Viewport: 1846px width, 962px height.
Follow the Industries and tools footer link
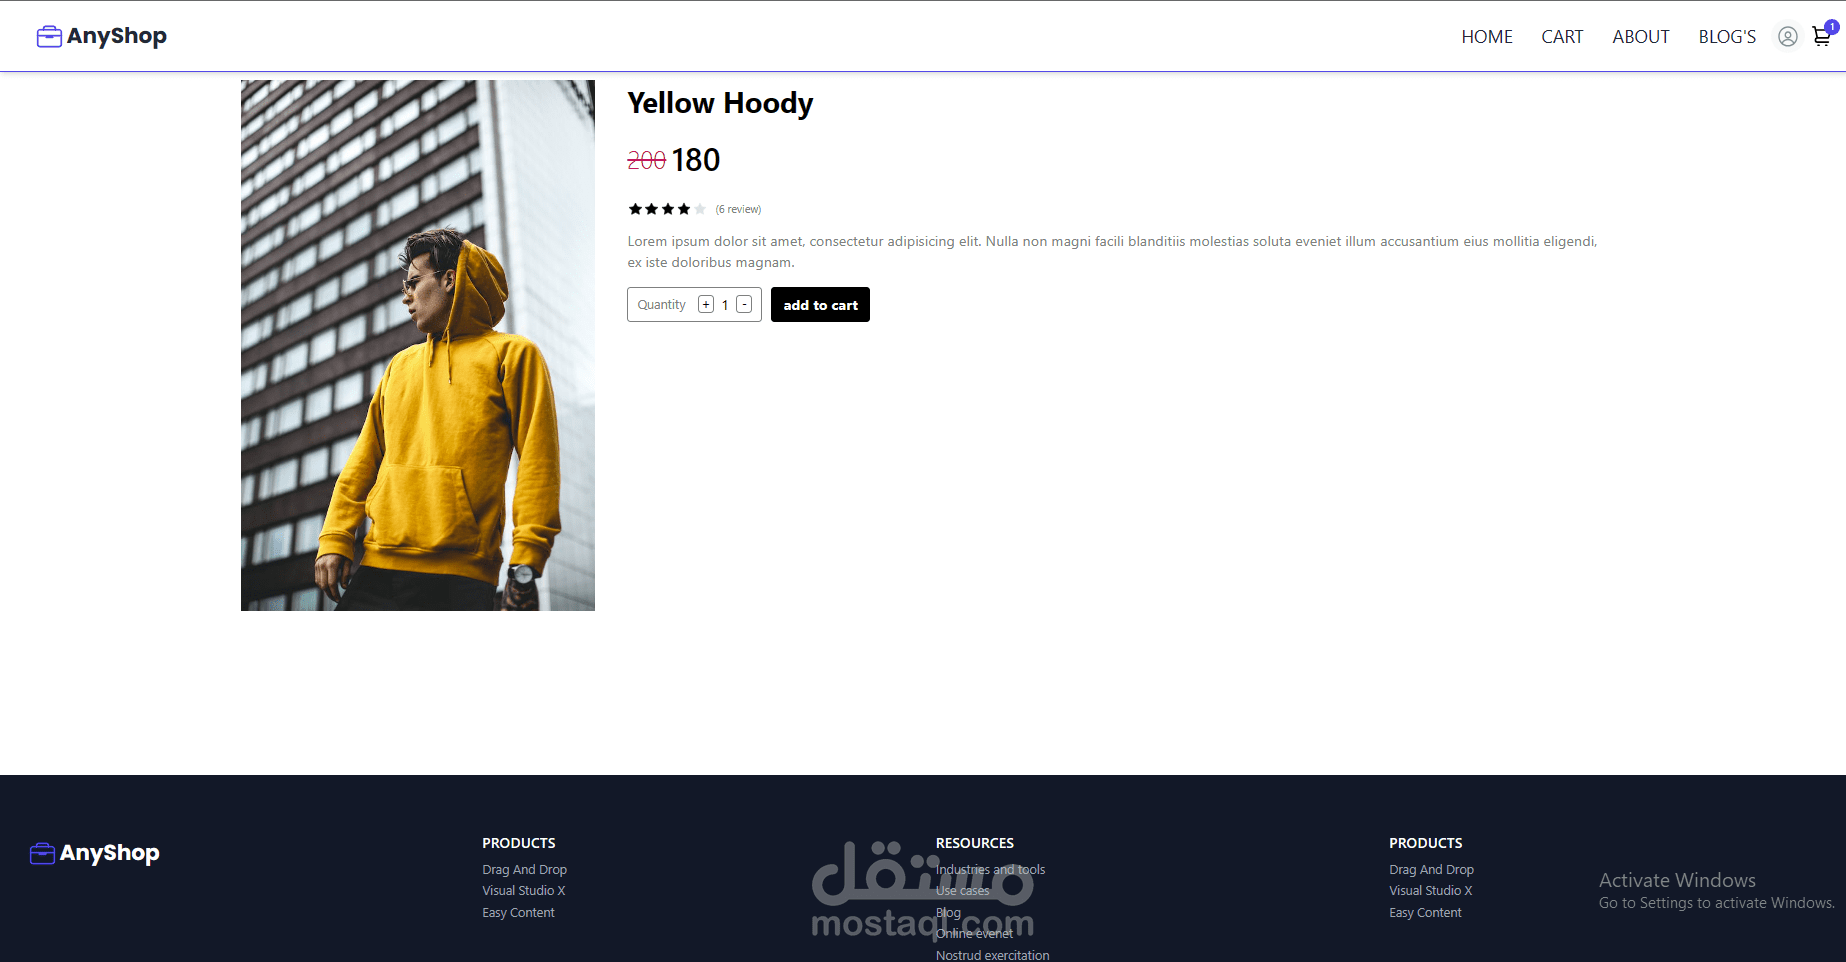pyautogui.click(x=990, y=870)
